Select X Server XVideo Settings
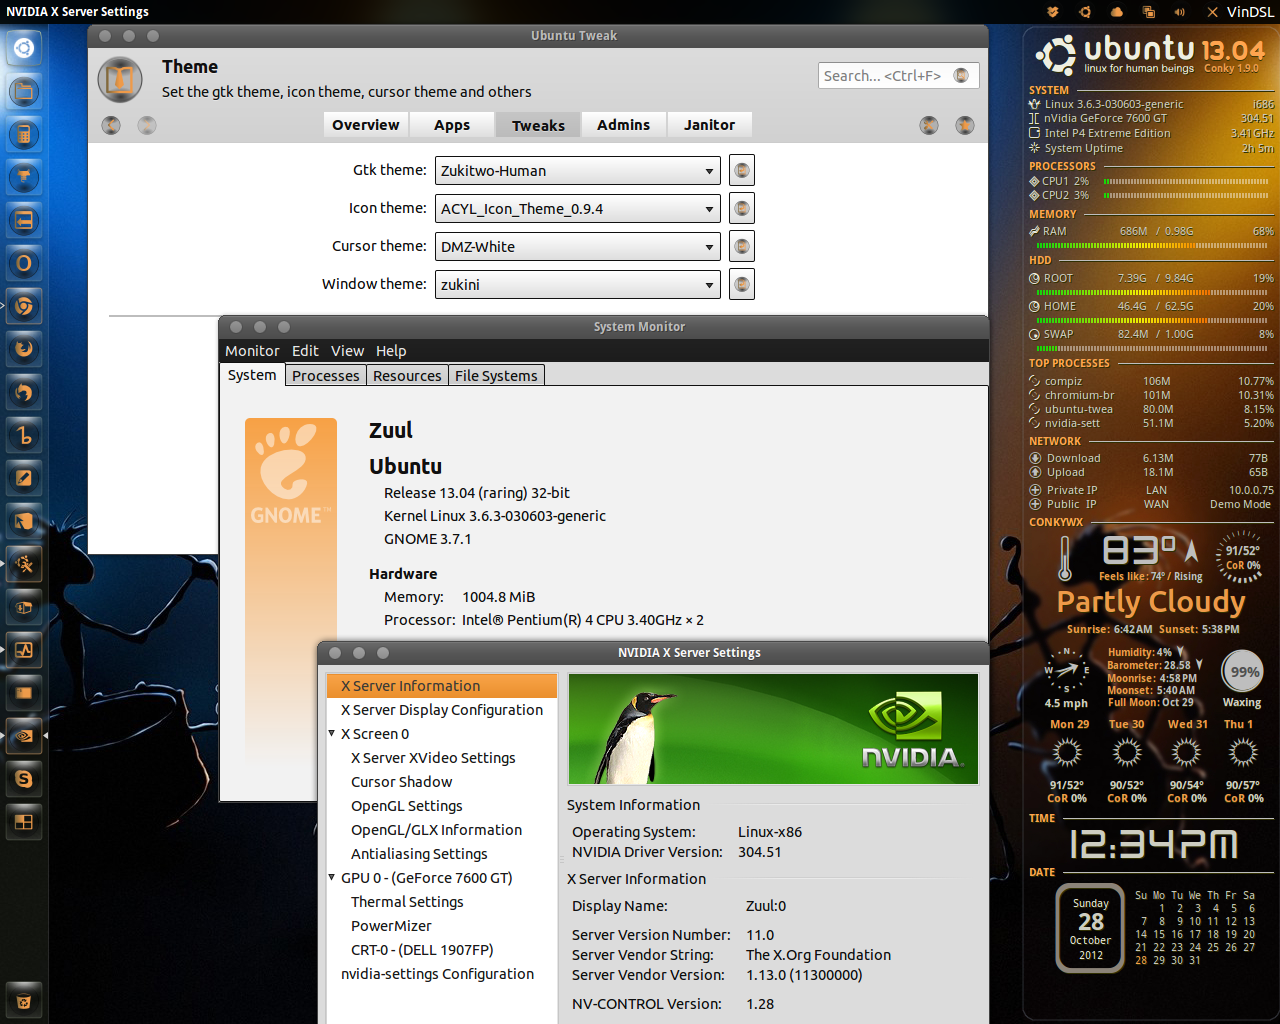This screenshot has width=1280, height=1024. [433, 758]
